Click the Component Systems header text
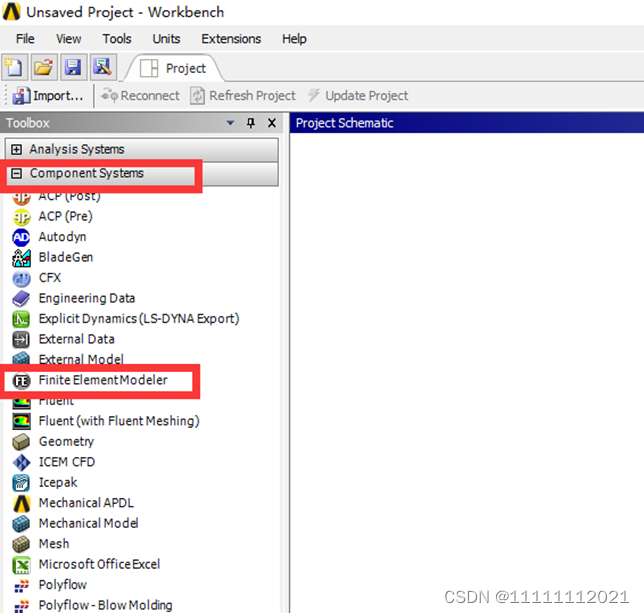Viewport: 644px width, 613px height. [x=87, y=174]
